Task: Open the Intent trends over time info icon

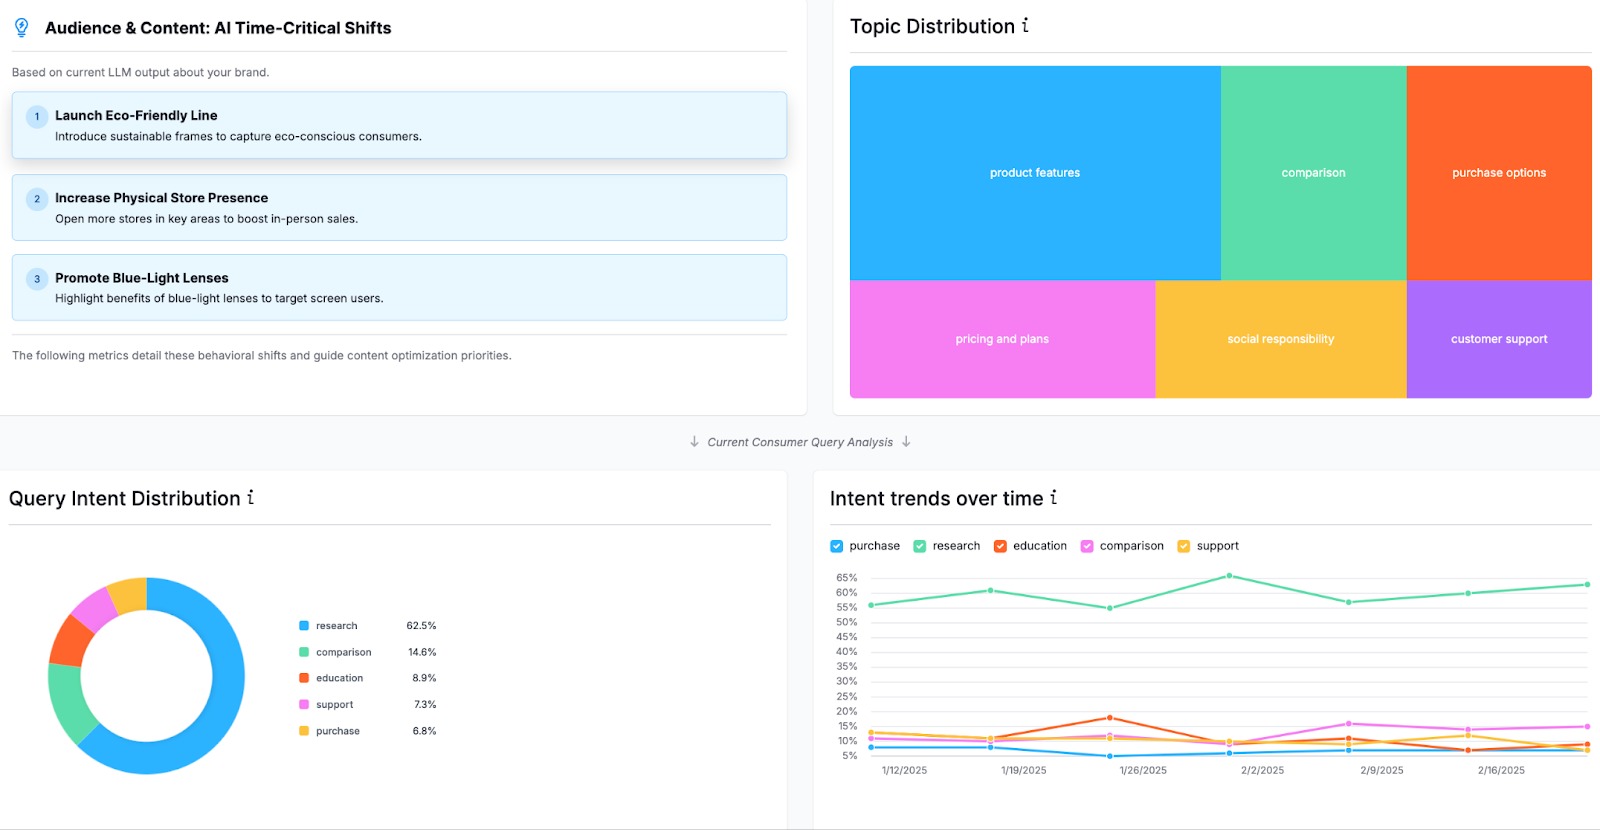Action: [1053, 497]
